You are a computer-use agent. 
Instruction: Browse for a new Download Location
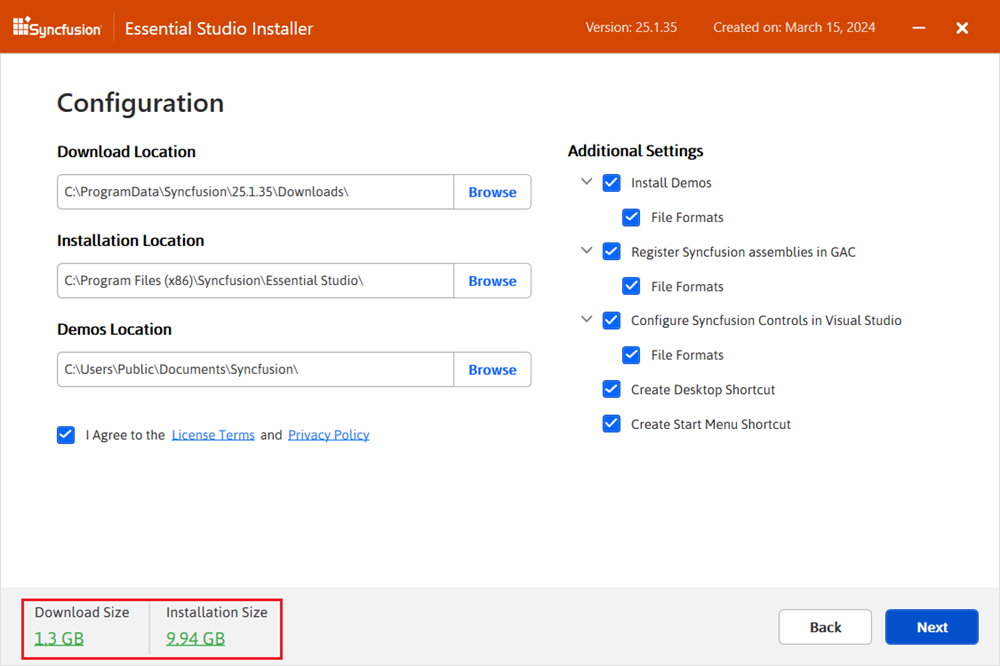click(x=492, y=192)
